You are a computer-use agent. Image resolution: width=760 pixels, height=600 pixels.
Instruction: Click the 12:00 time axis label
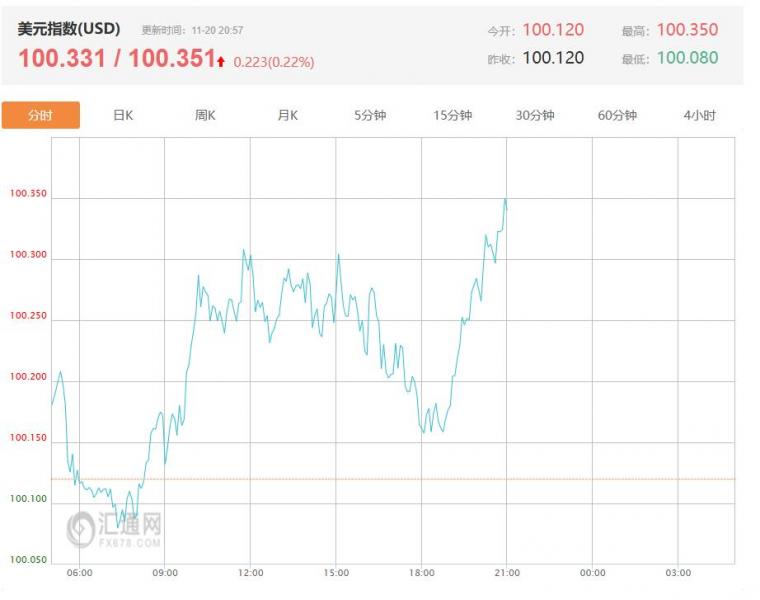[x=251, y=573]
